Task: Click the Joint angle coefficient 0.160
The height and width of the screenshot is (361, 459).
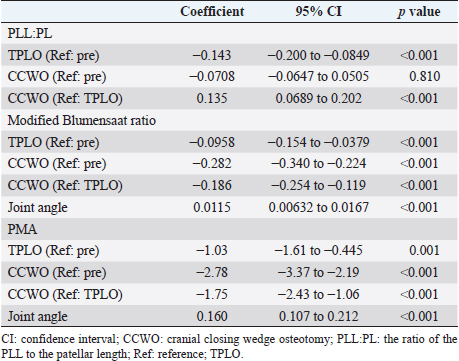Action: pos(212,316)
